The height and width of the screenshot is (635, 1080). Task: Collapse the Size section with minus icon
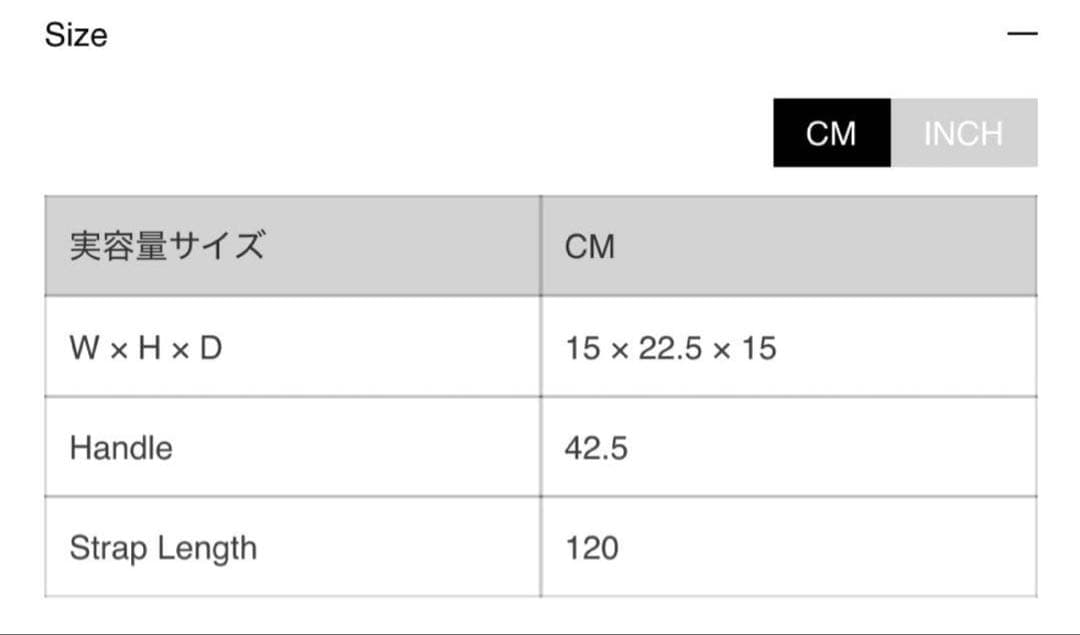click(x=1022, y=35)
